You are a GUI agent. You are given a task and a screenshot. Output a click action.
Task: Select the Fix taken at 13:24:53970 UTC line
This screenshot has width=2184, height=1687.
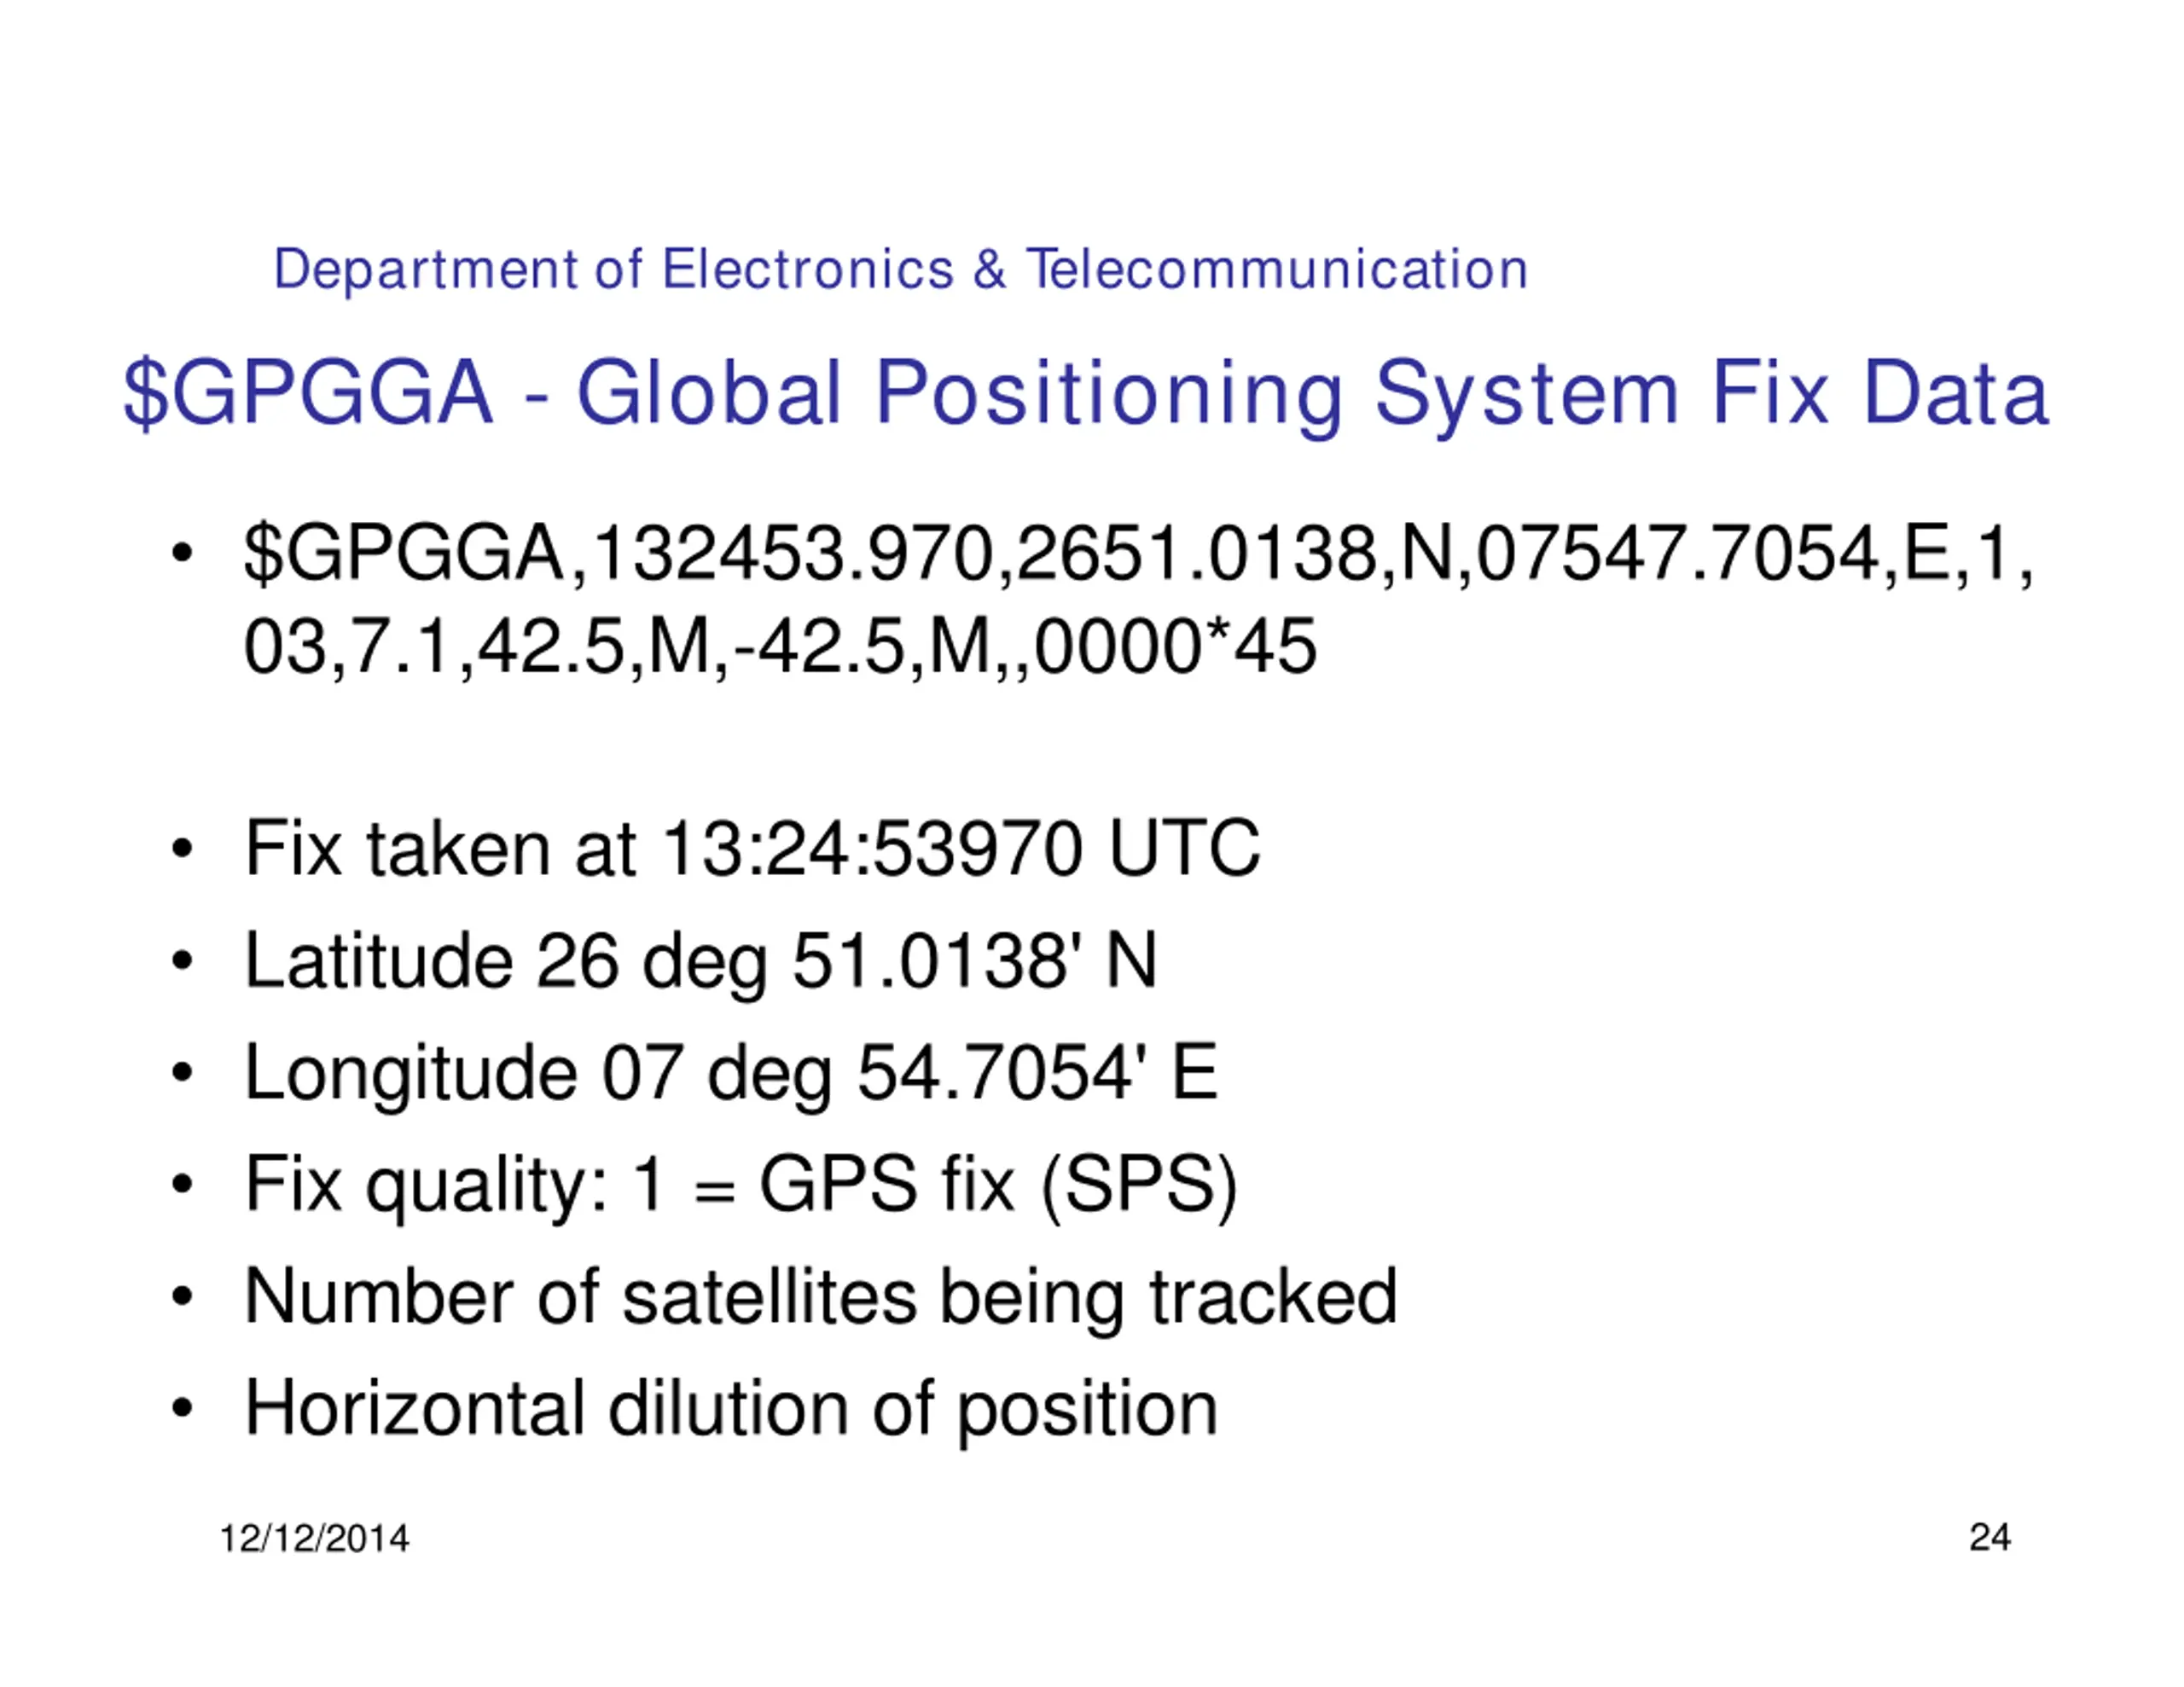click(752, 849)
